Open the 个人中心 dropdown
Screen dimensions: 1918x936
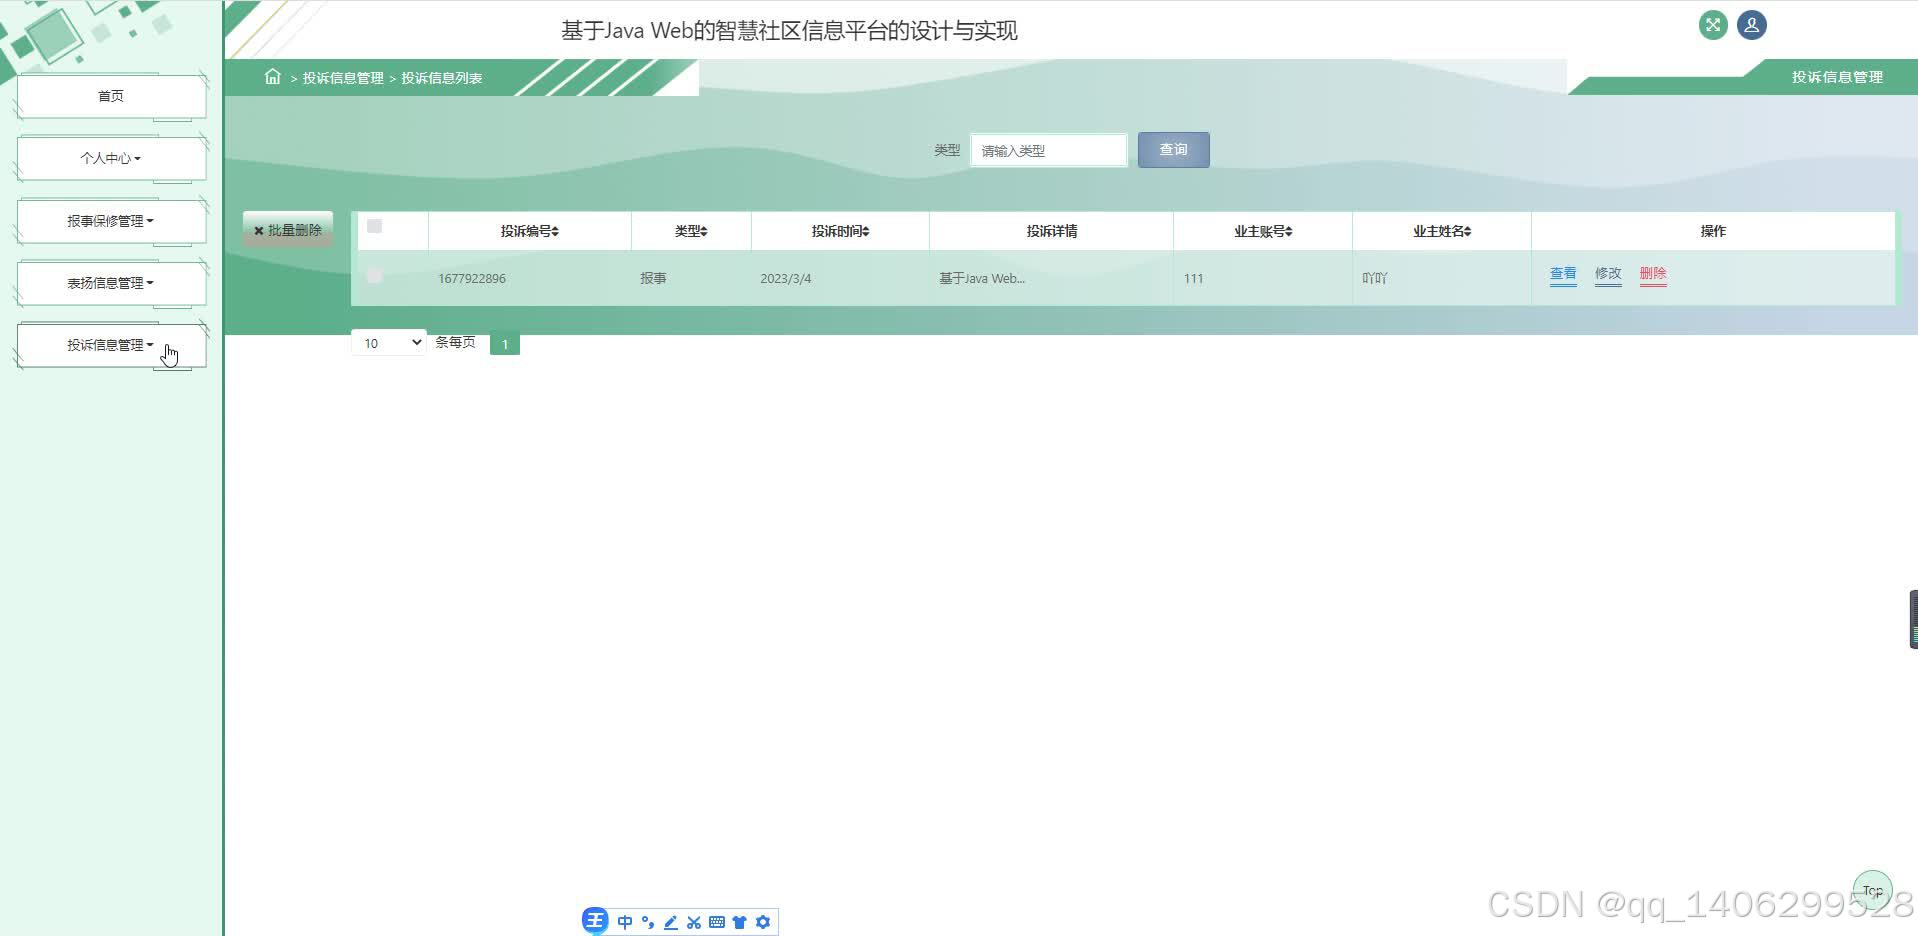pyautogui.click(x=110, y=157)
